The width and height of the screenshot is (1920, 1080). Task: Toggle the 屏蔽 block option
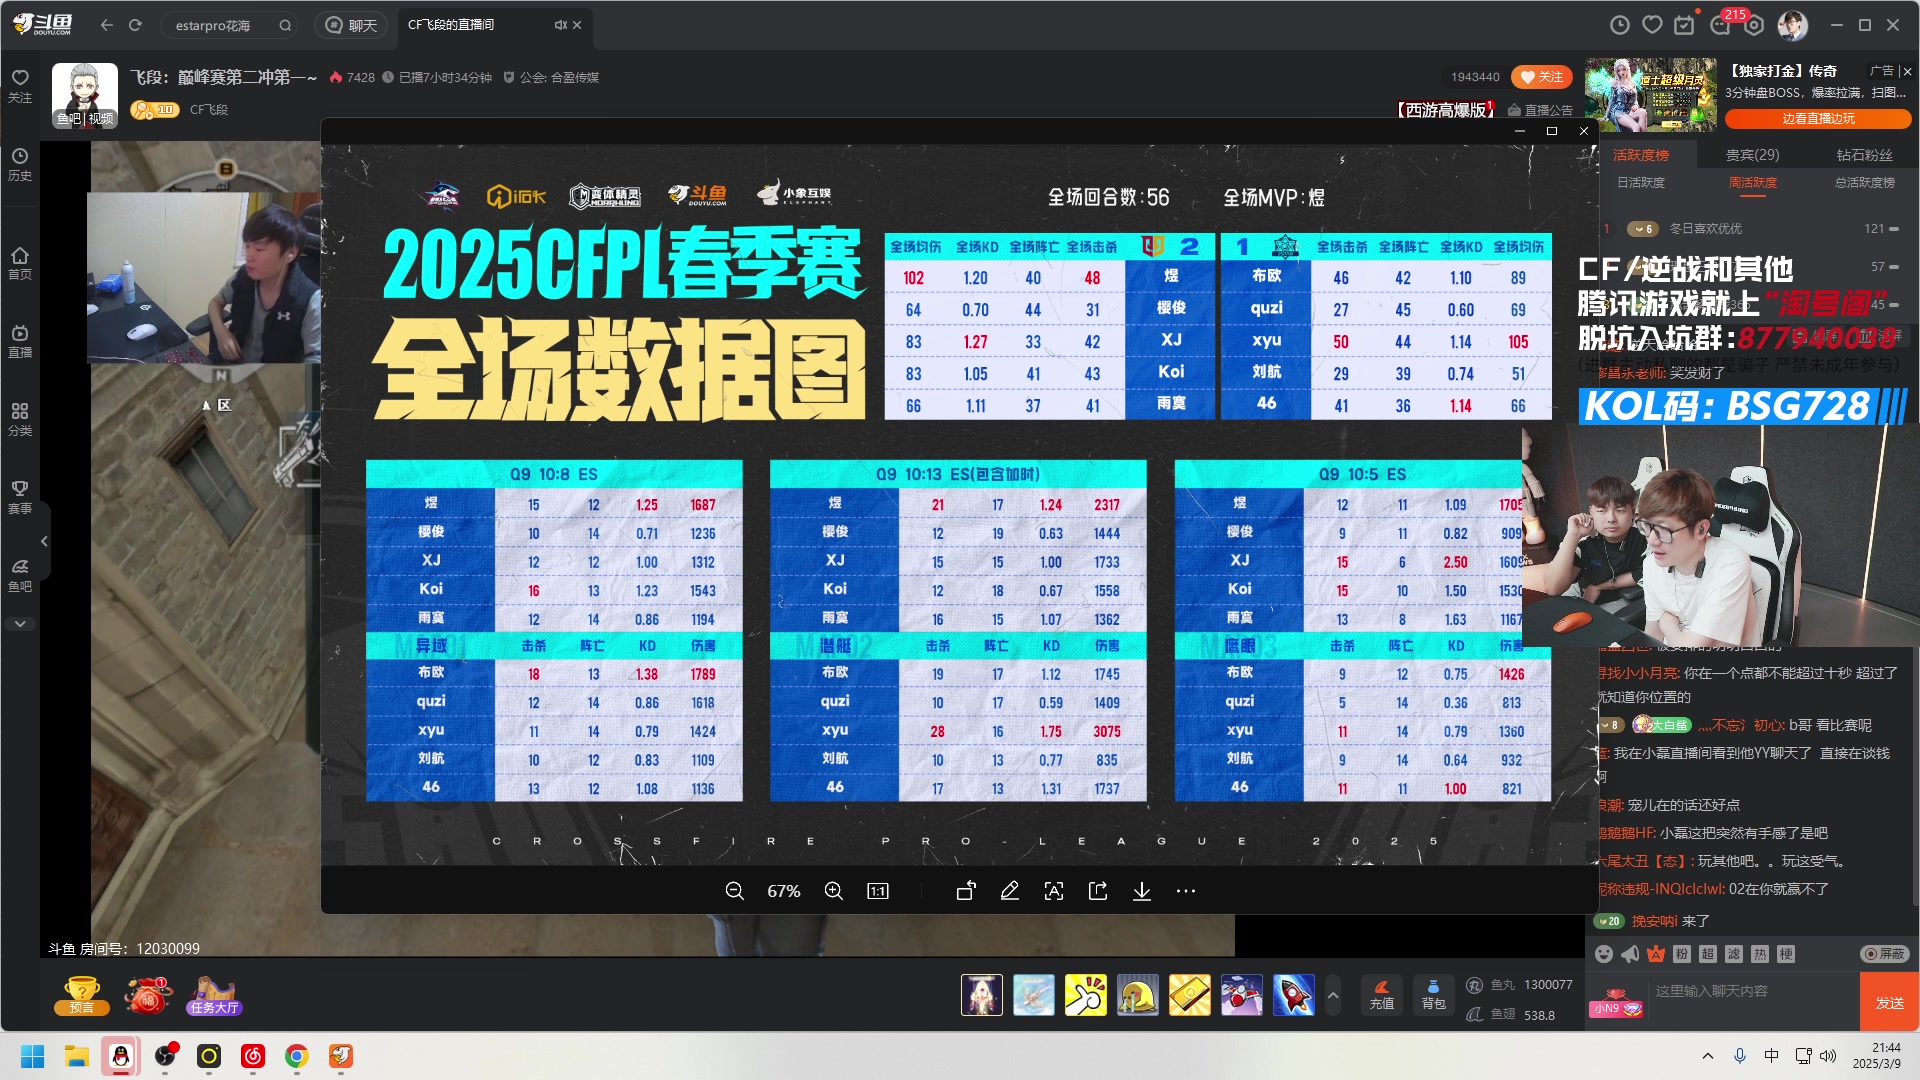(1884, 954)
